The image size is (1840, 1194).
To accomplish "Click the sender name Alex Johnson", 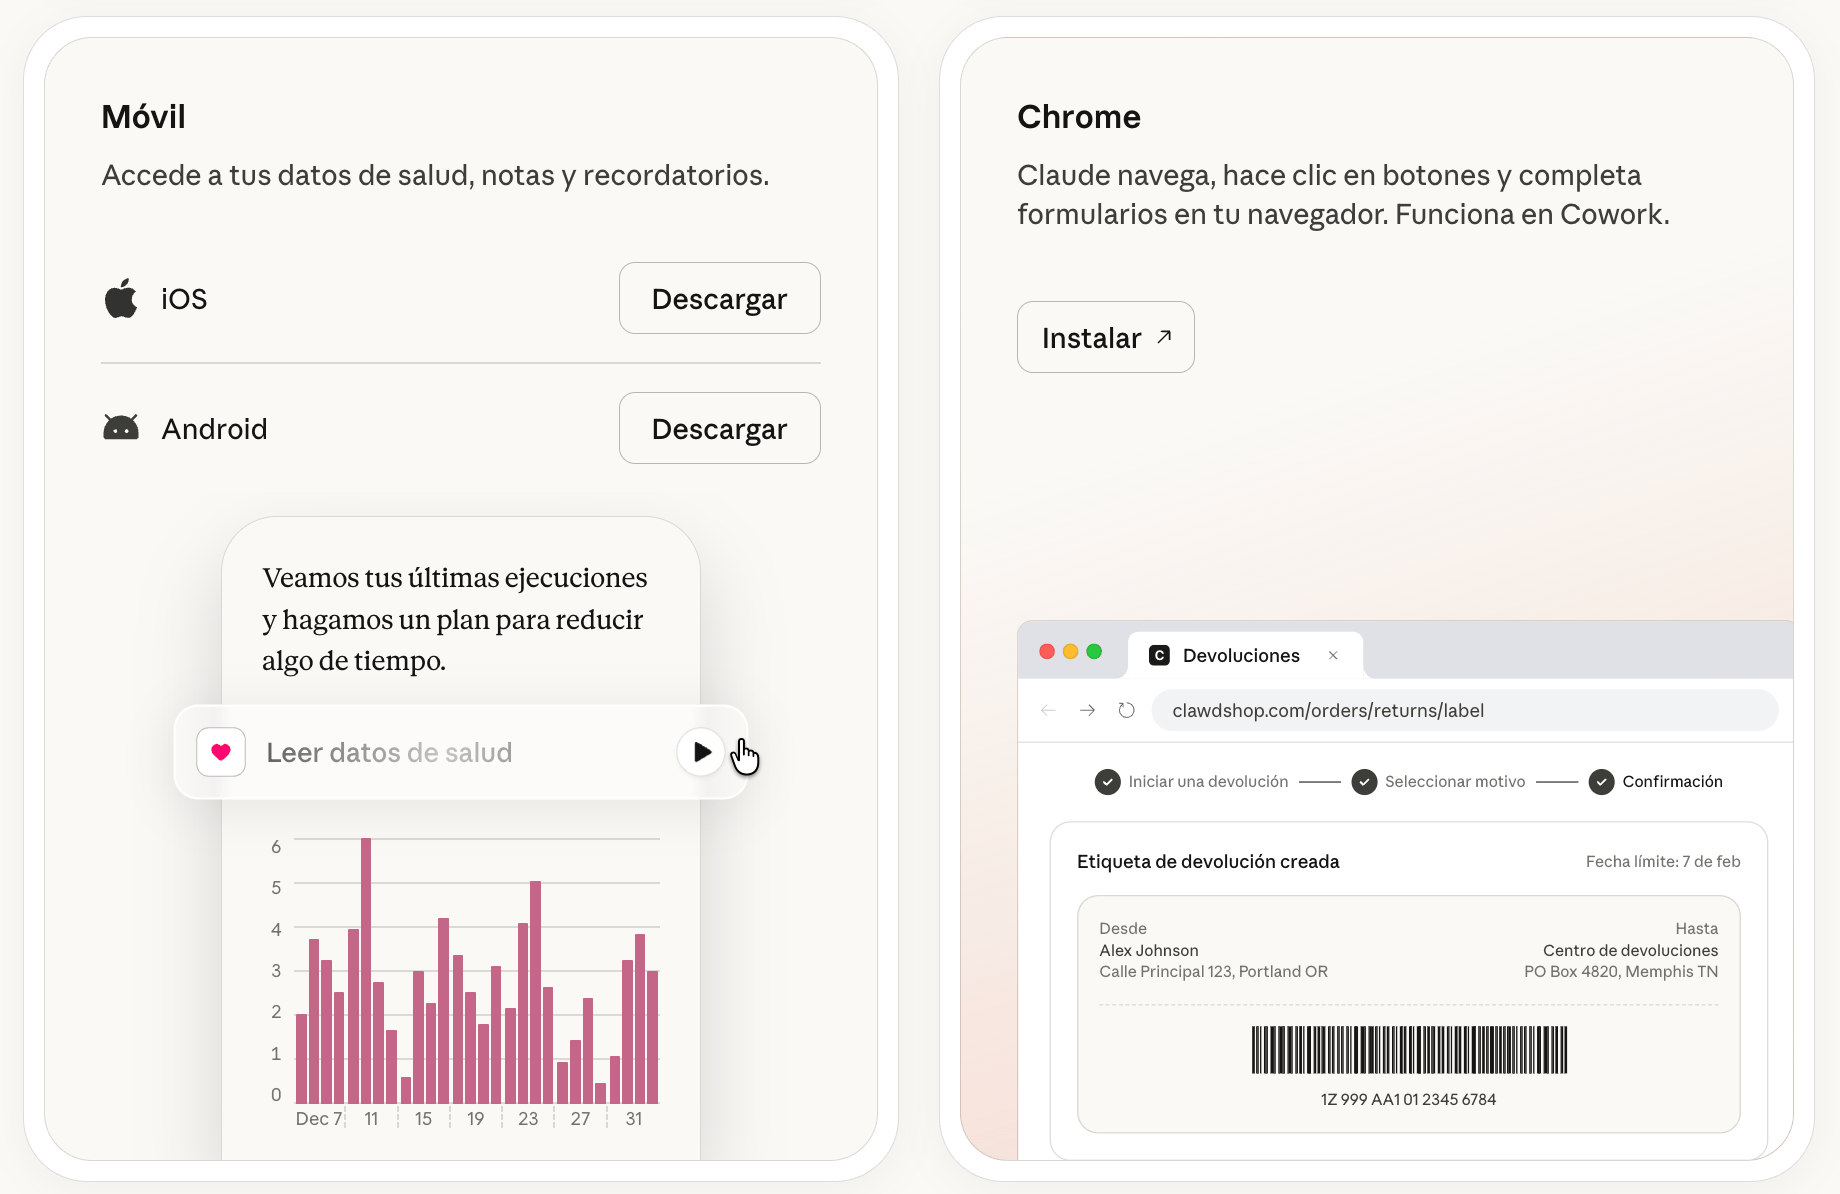I will pyautogui.click(x=1149, y=950).
